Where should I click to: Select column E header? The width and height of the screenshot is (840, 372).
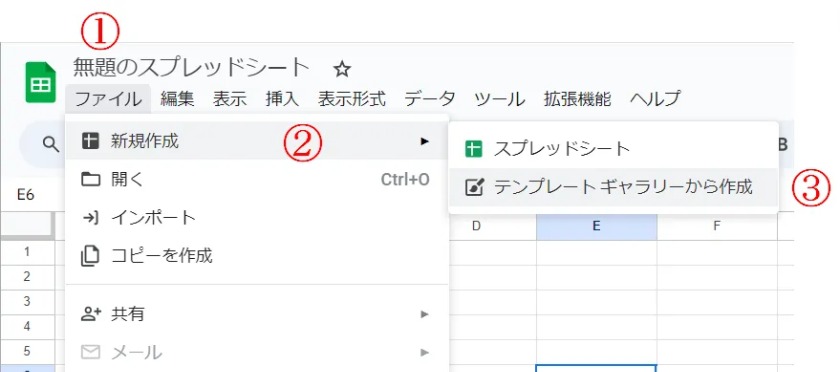(596, 226)
